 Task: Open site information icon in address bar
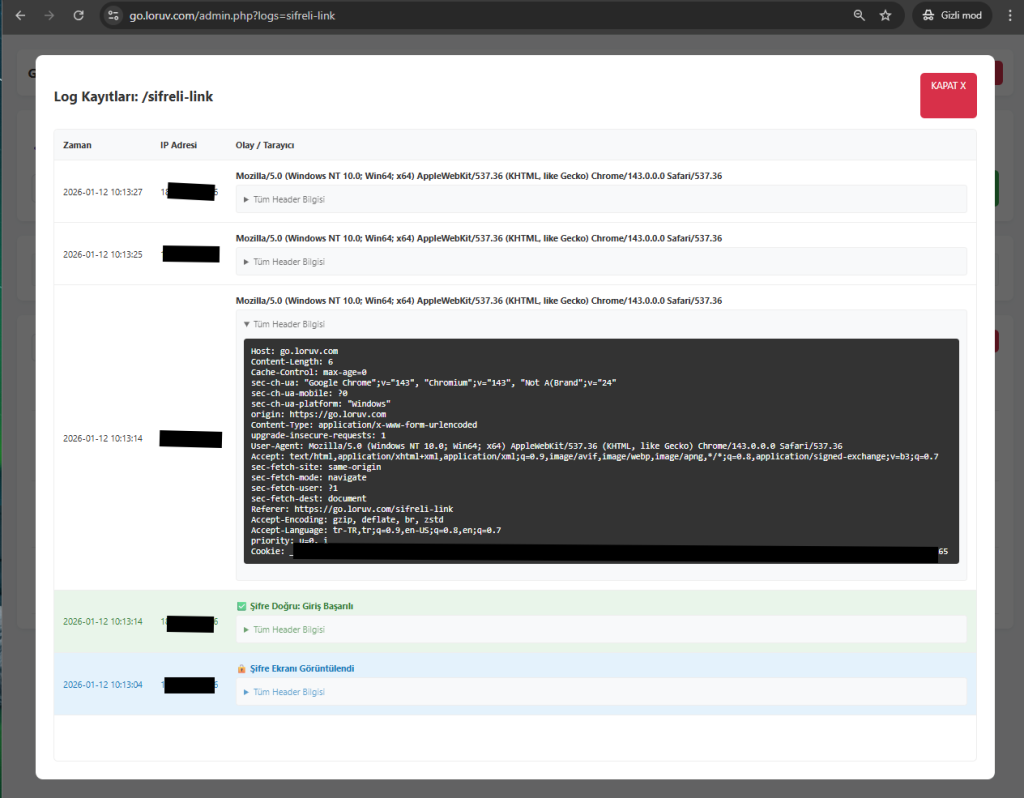point(114,16)
